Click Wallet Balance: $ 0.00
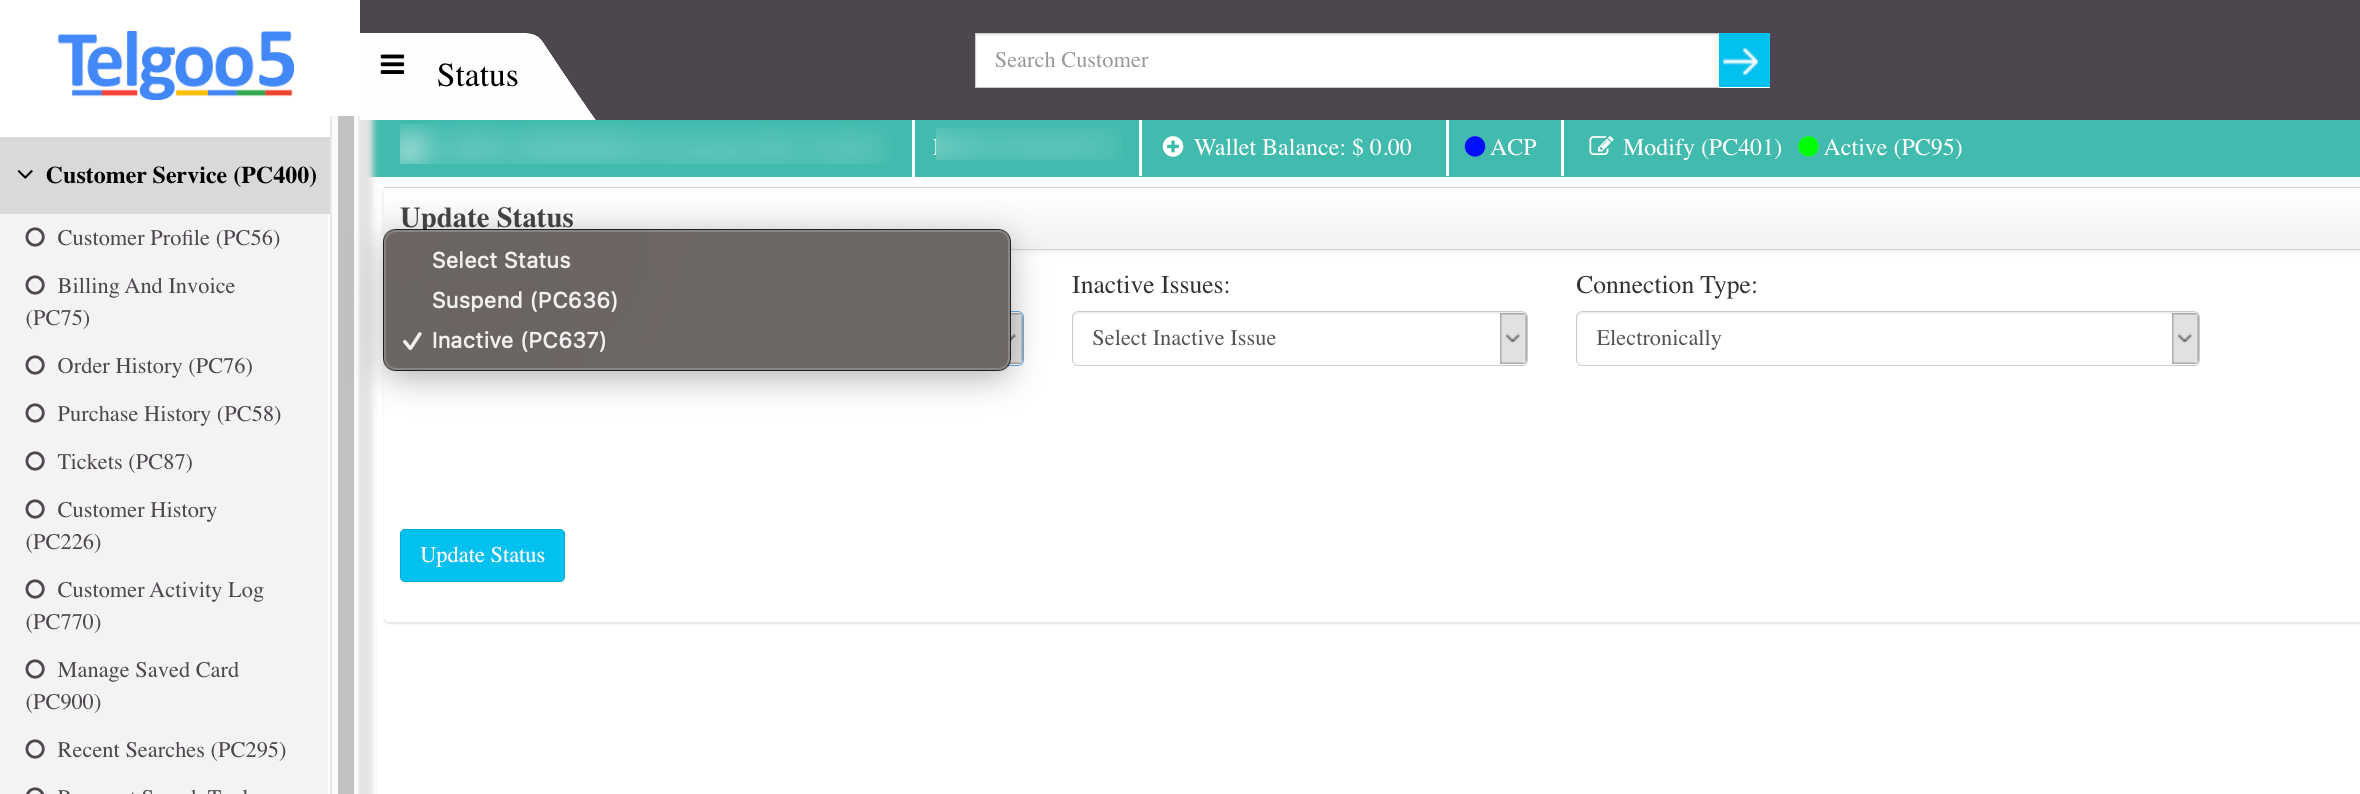Image resolution: width=2360 pixels, height=794 pixels. pos(1302,147)
